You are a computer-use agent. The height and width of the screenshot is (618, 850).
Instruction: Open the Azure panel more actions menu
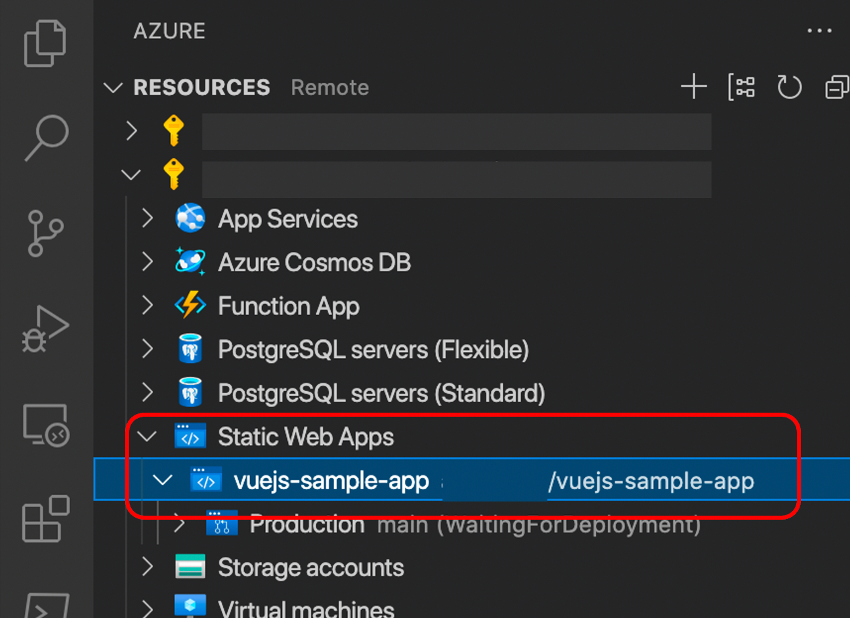click(819, 30)
